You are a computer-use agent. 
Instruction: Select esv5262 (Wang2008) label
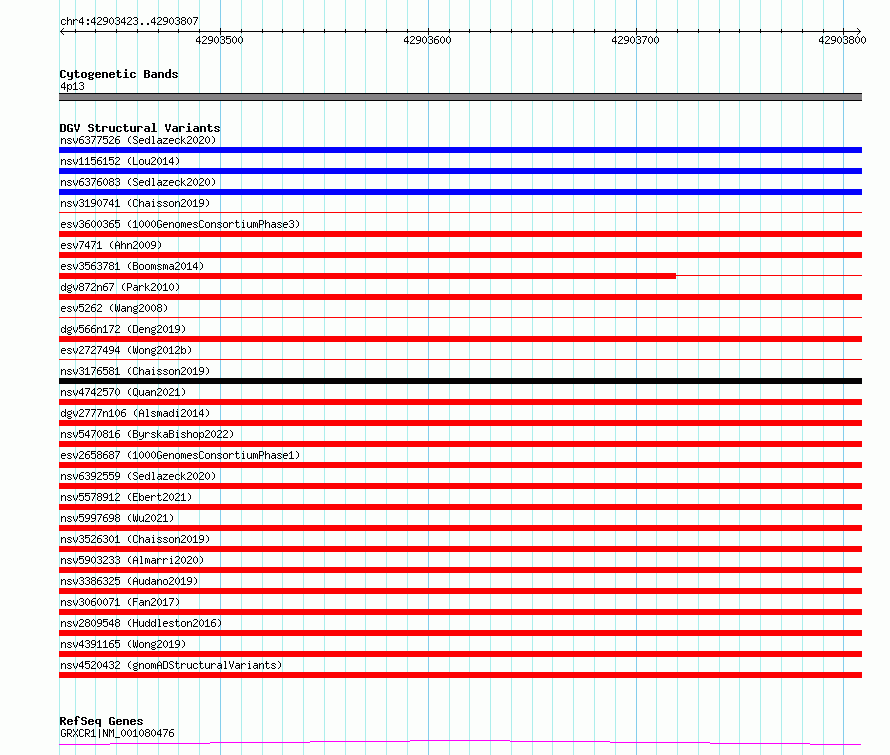pyautogui.click(x=114, y=308)
